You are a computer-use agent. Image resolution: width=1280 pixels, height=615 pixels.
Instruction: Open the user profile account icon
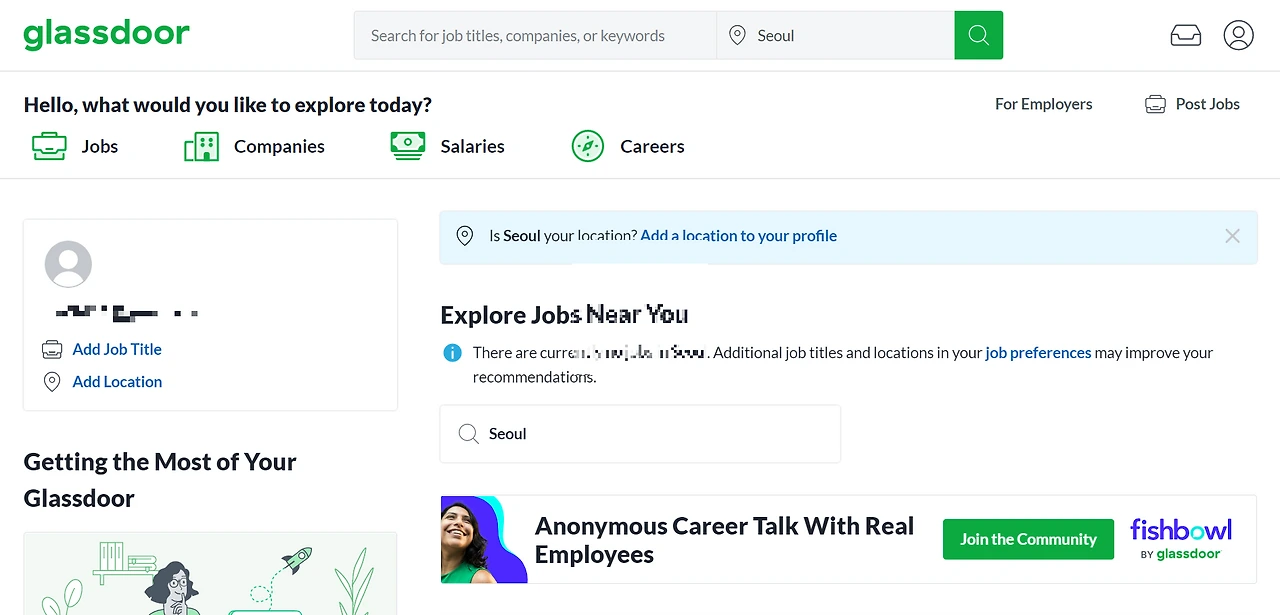(x=1238, y=36)
